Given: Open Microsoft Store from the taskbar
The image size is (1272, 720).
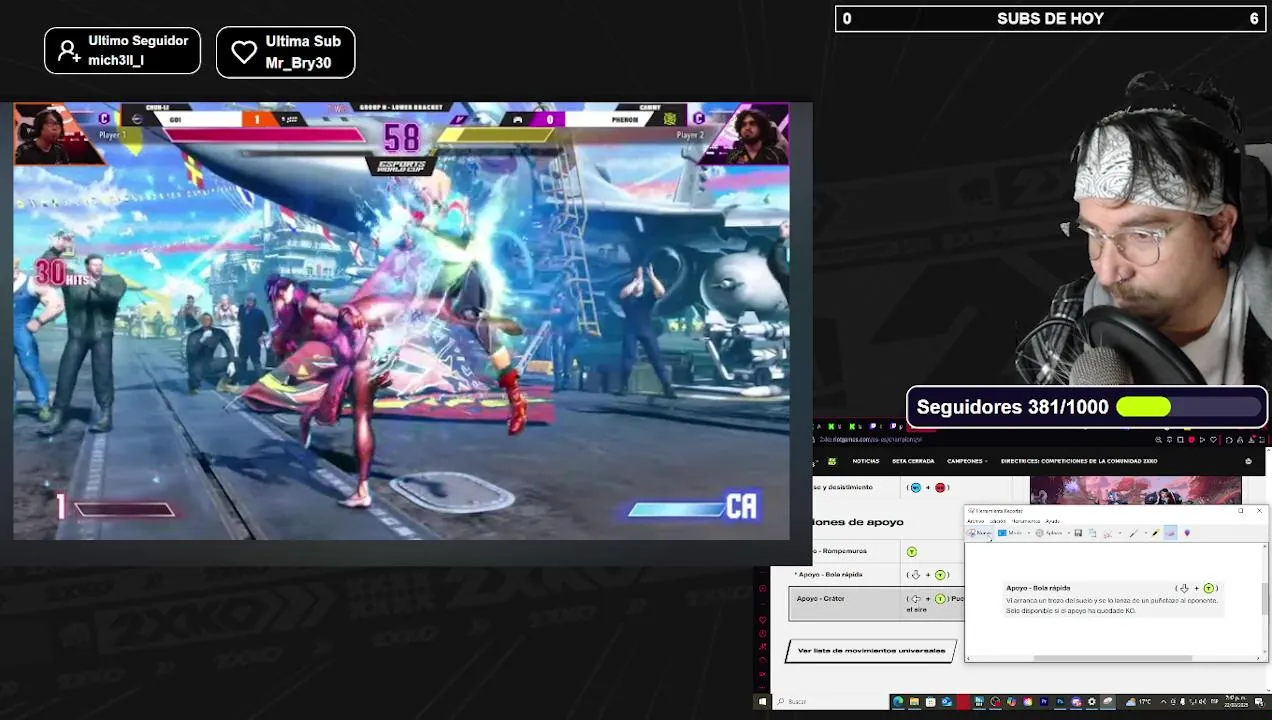Looking at the screenshot, I should pos(930,702).
